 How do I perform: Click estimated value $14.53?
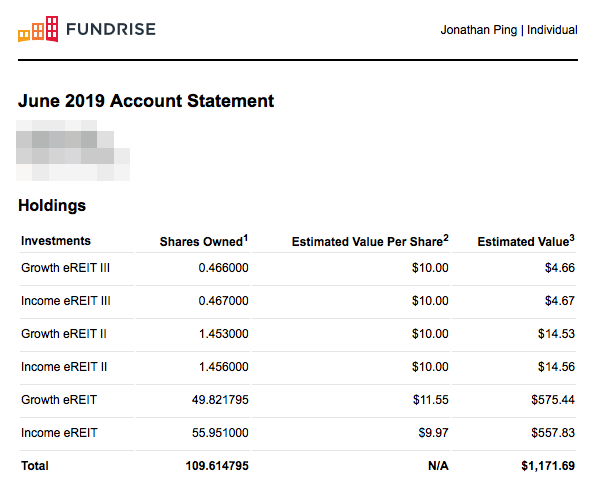(x=556, y=333)
